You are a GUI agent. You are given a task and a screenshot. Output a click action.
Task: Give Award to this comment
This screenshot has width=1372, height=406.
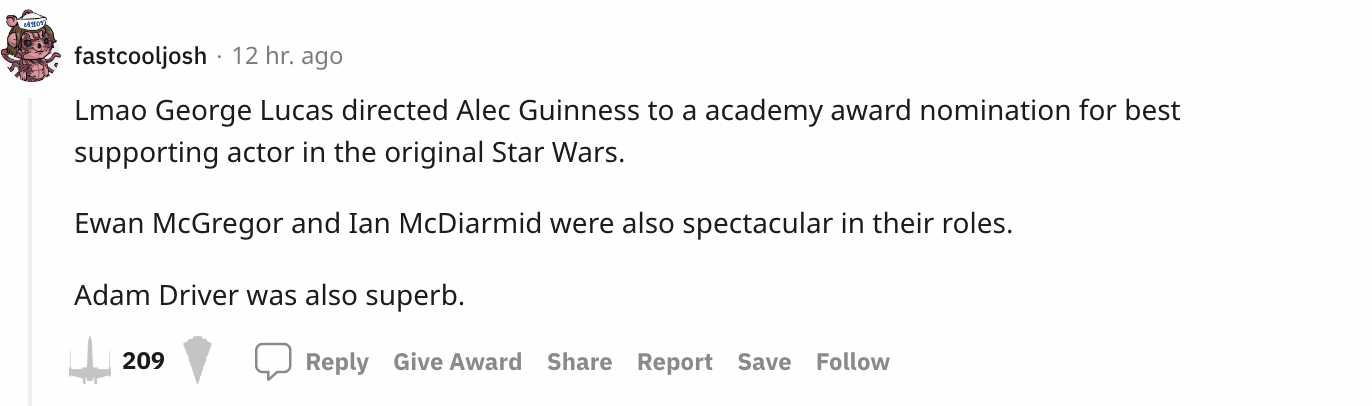click(x=457, y=362)
